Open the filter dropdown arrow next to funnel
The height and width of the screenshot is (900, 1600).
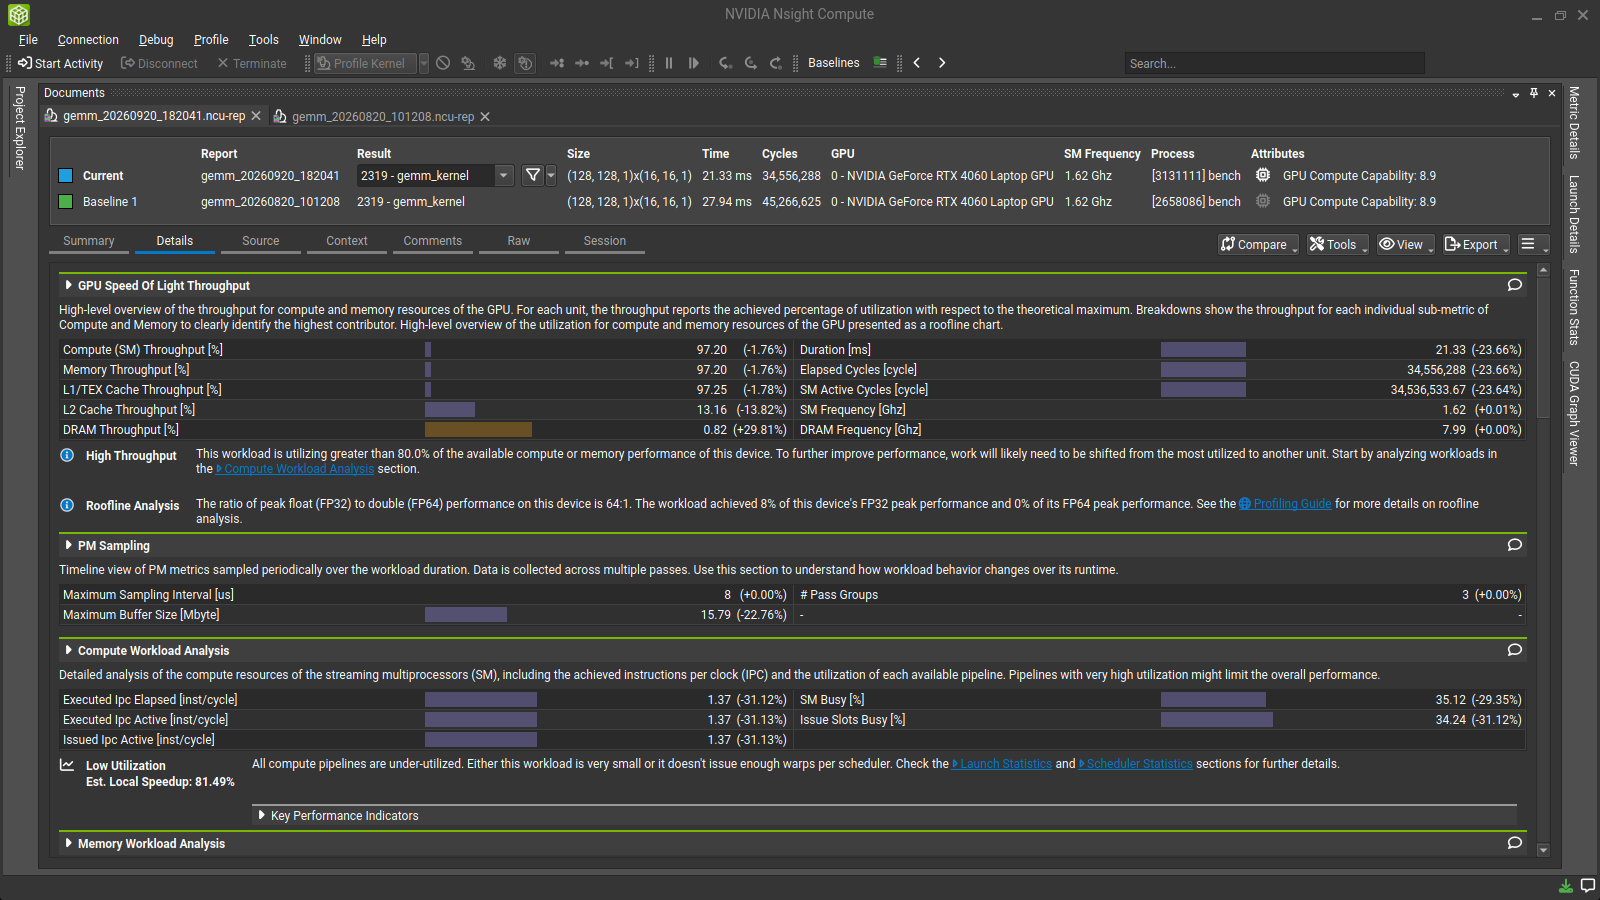point(551,175)
